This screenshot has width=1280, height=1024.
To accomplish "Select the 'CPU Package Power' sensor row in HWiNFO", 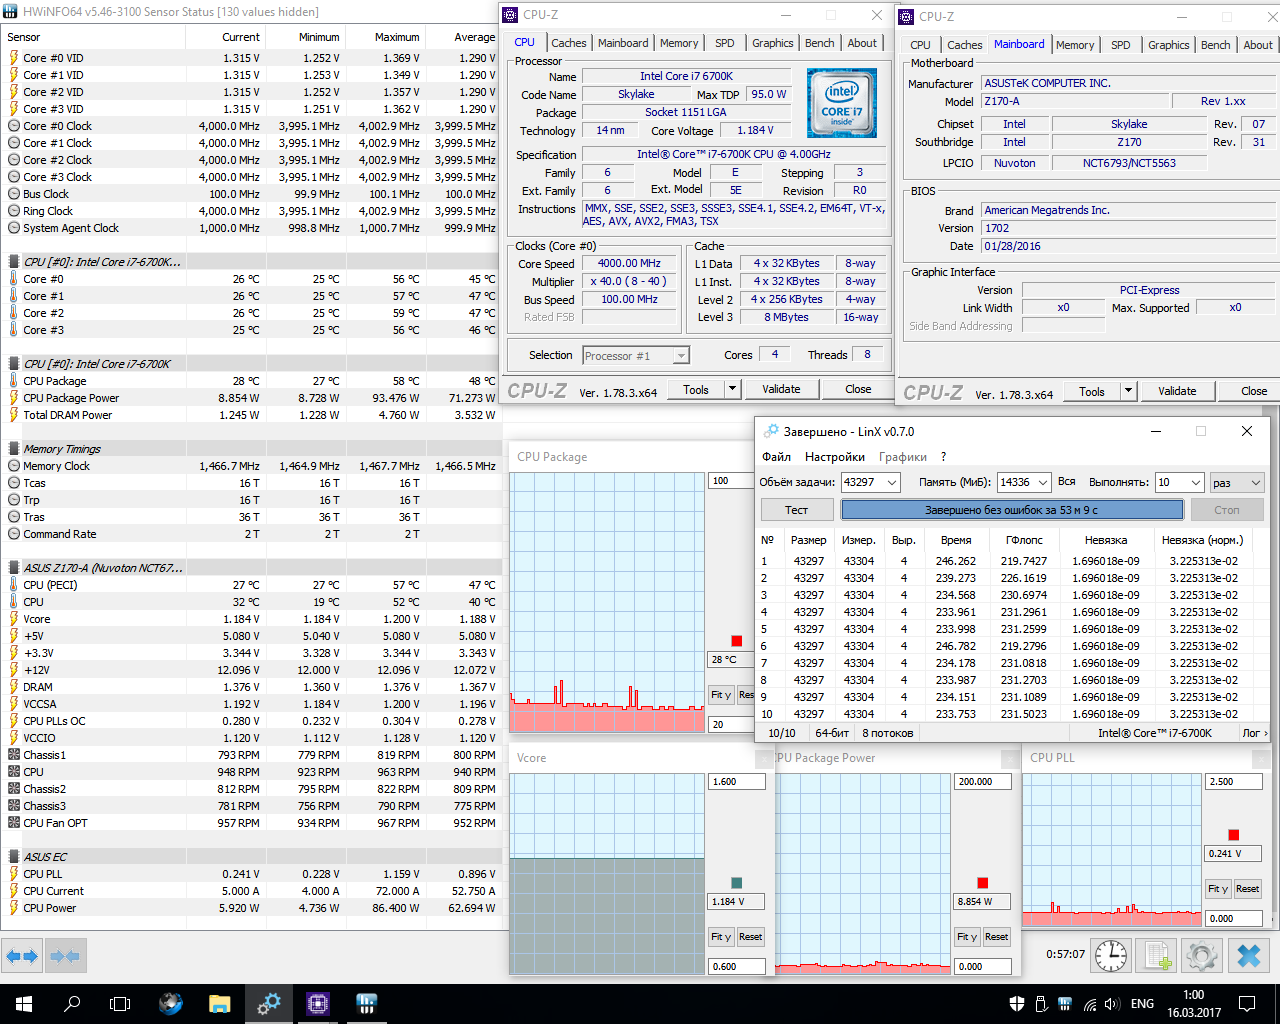I will click(250, 398).
